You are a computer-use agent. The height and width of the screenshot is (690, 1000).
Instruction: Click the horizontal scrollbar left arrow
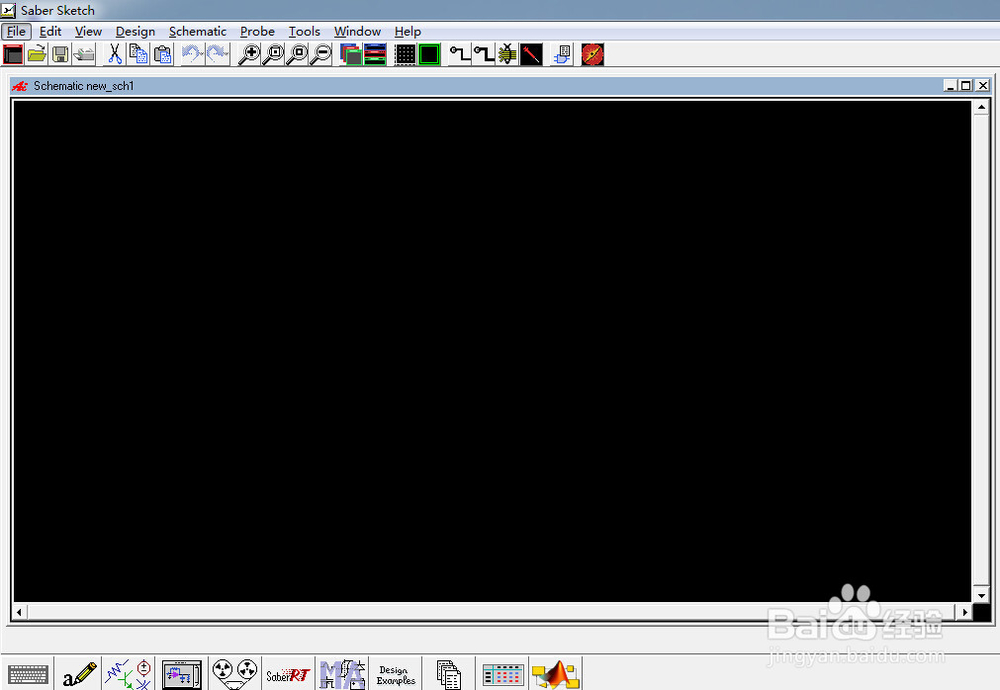coord(19,612)
